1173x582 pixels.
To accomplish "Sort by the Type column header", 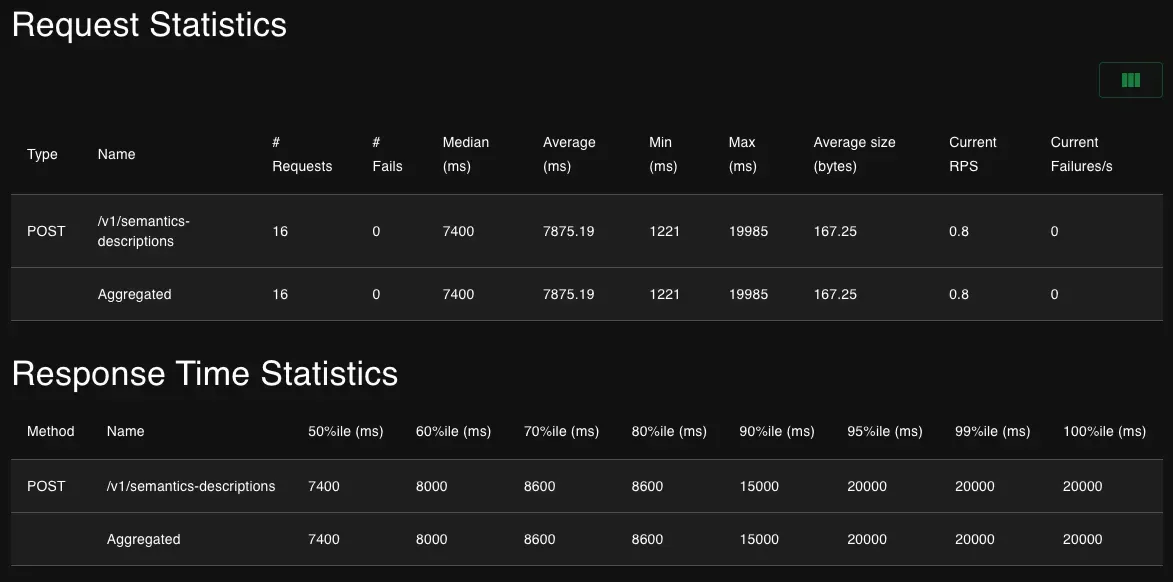I will [42, 154].
